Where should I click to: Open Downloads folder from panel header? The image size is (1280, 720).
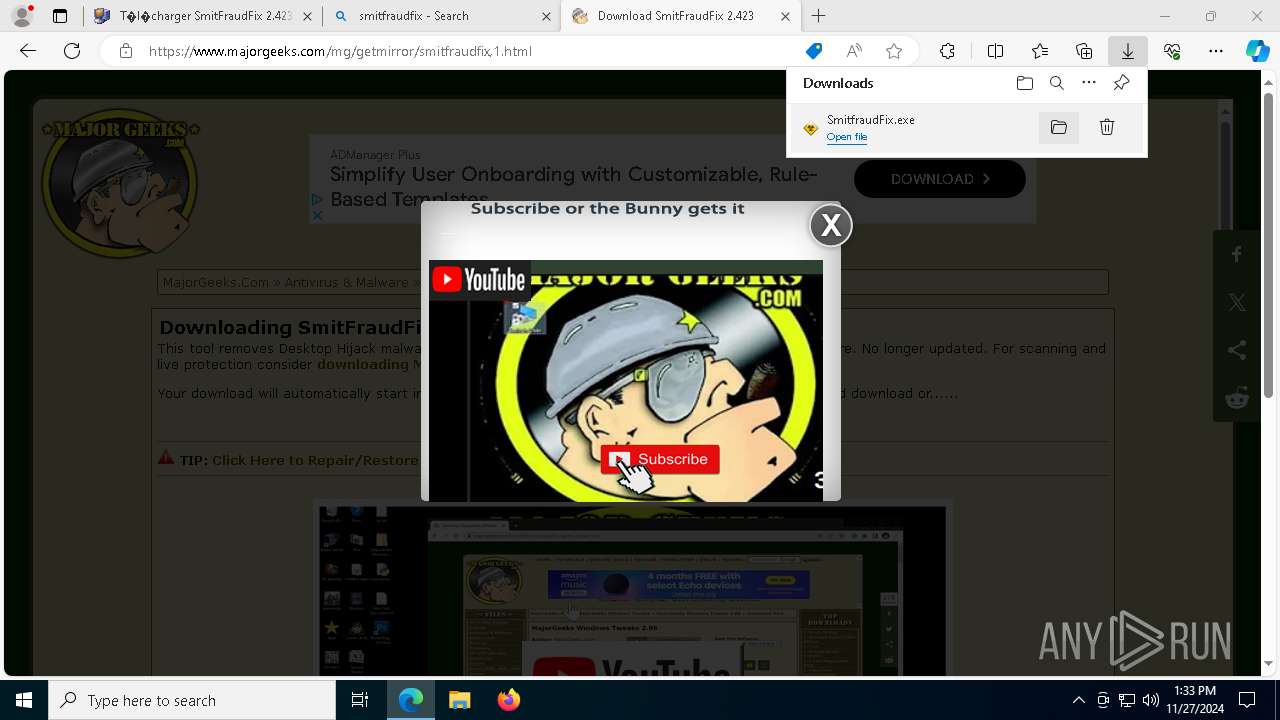click(x=1024, y=83)
